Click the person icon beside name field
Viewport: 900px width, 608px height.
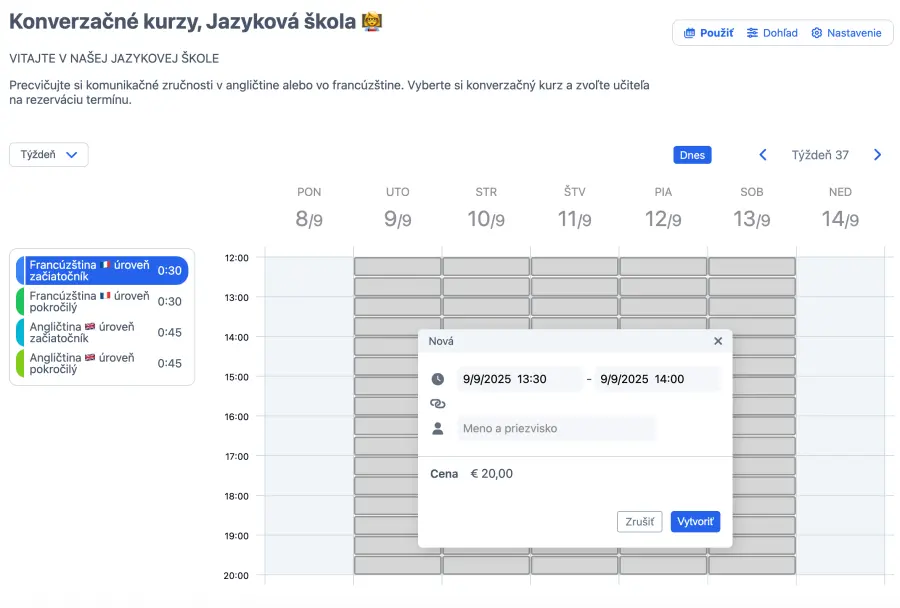pyautogui.click(x=437, y=428)
